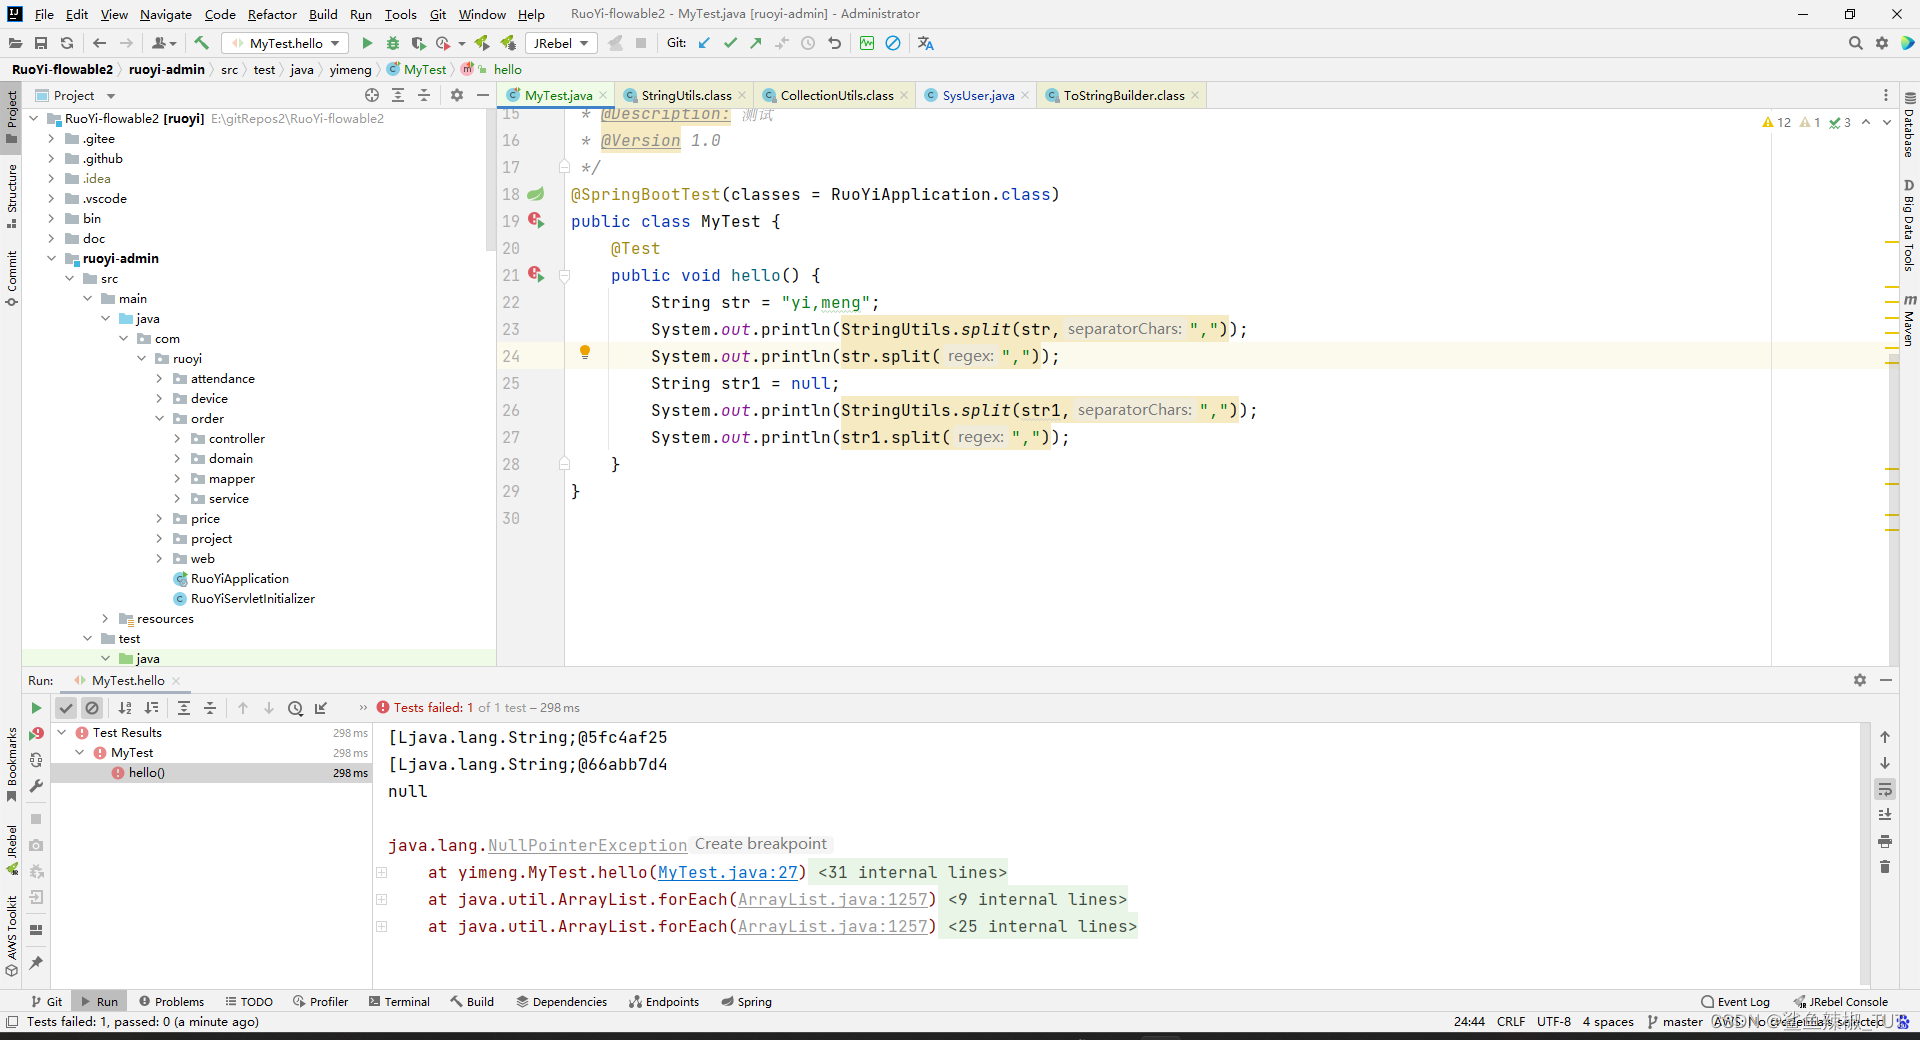Open the MyTest.hello run configuration dropdown
Viewport: 1920px width, 1040px height.
tap(286, 43)
